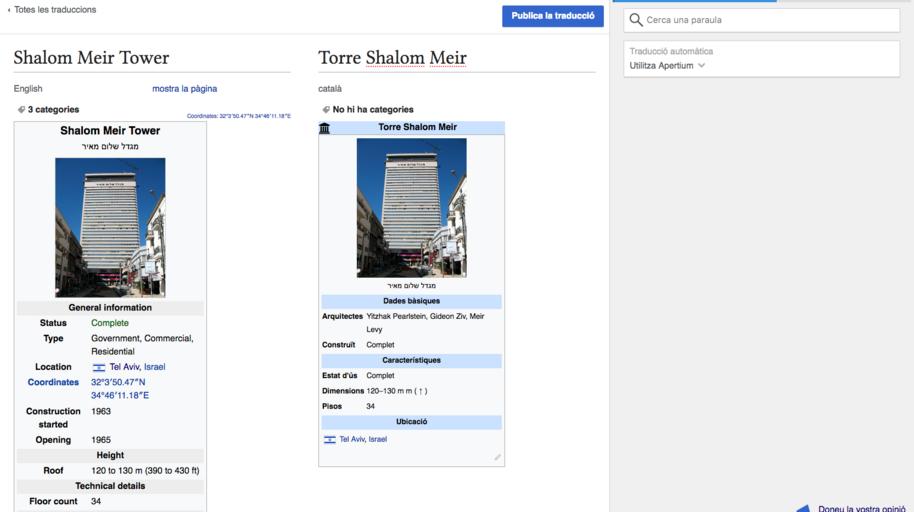Click the mostra la pàgina link
This screenshot has height=512, width=914.
tap(184, 89)
